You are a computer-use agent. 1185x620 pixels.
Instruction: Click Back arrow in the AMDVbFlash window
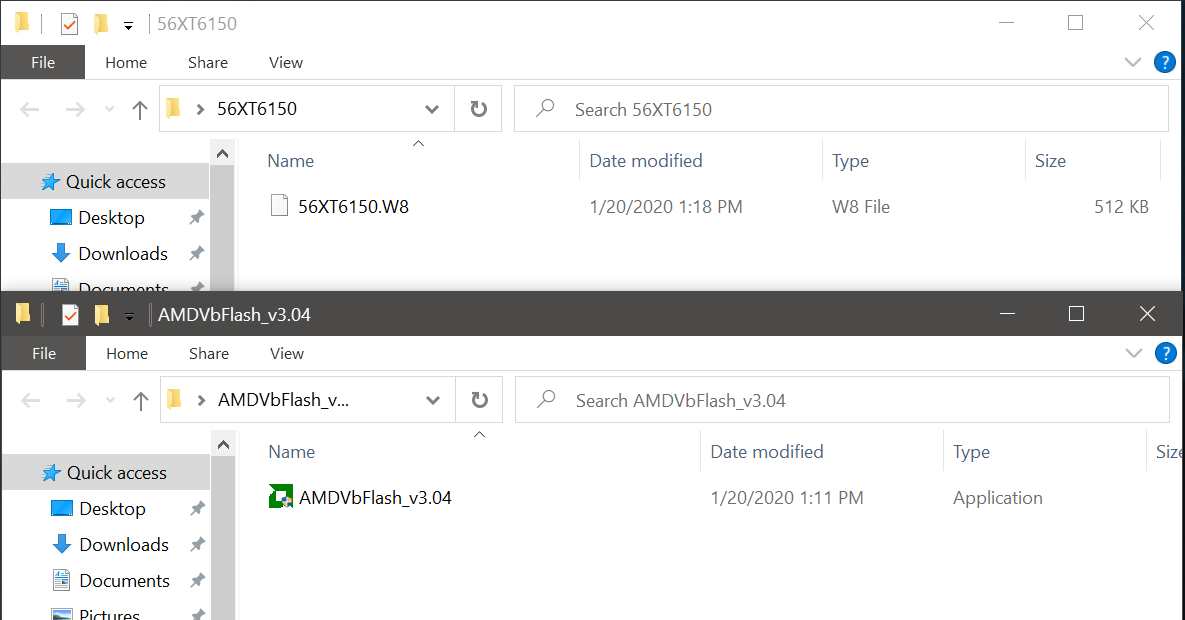pos(30,401)
